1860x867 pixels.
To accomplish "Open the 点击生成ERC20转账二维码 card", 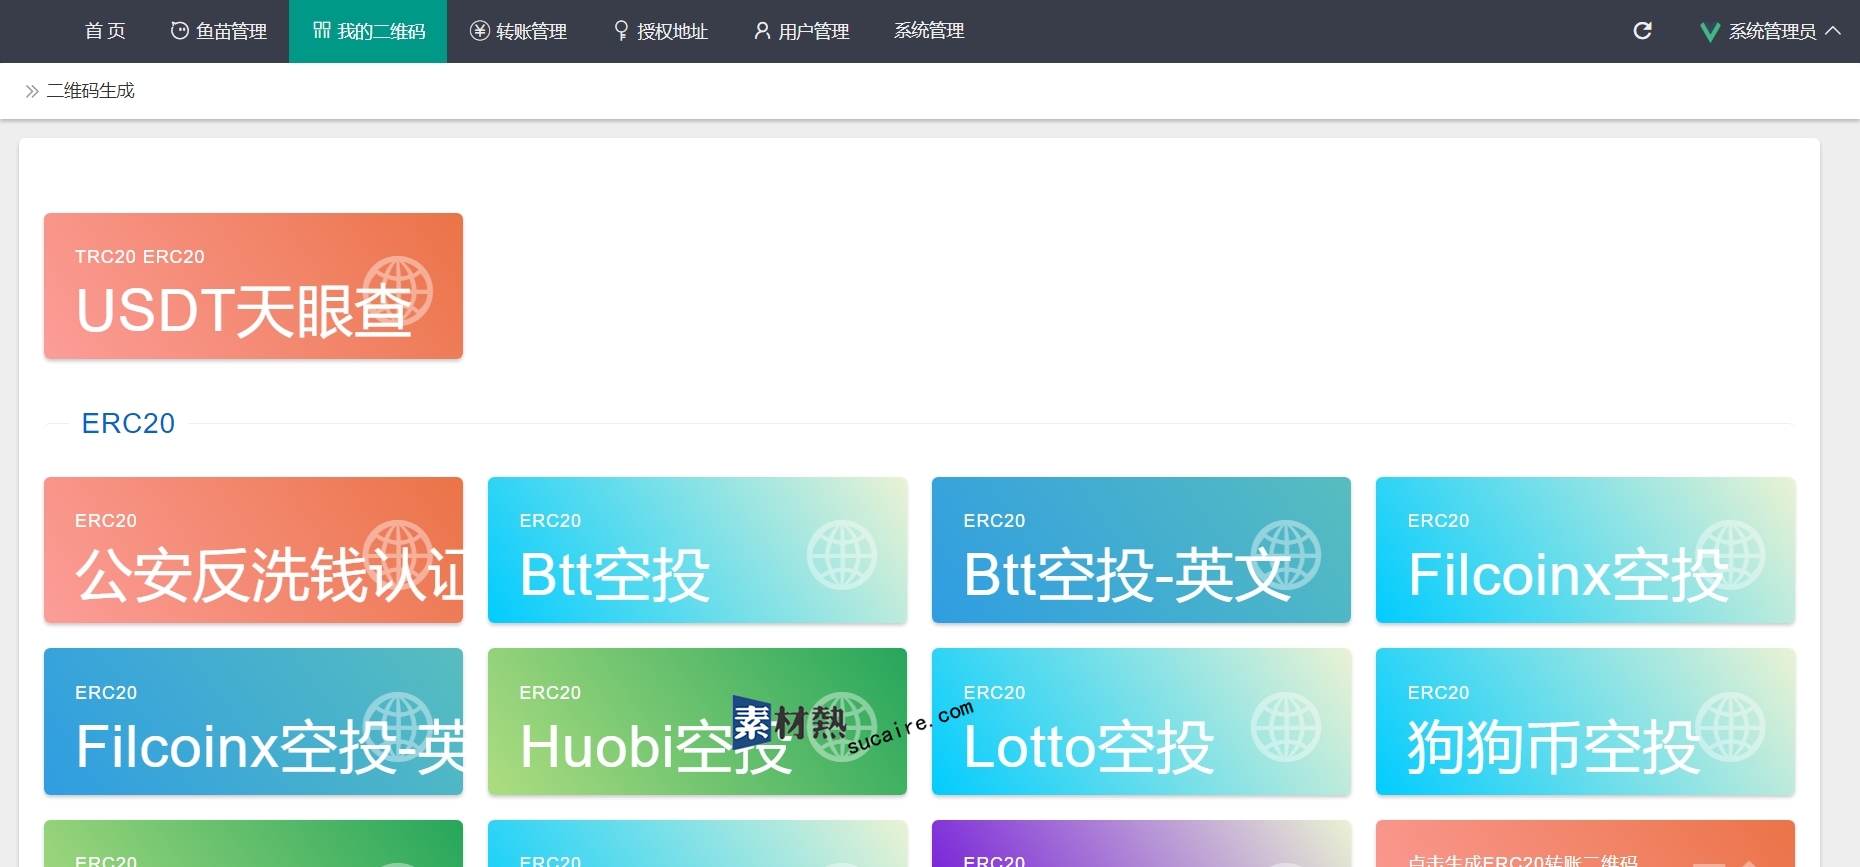I will [x=1585, y=844].
